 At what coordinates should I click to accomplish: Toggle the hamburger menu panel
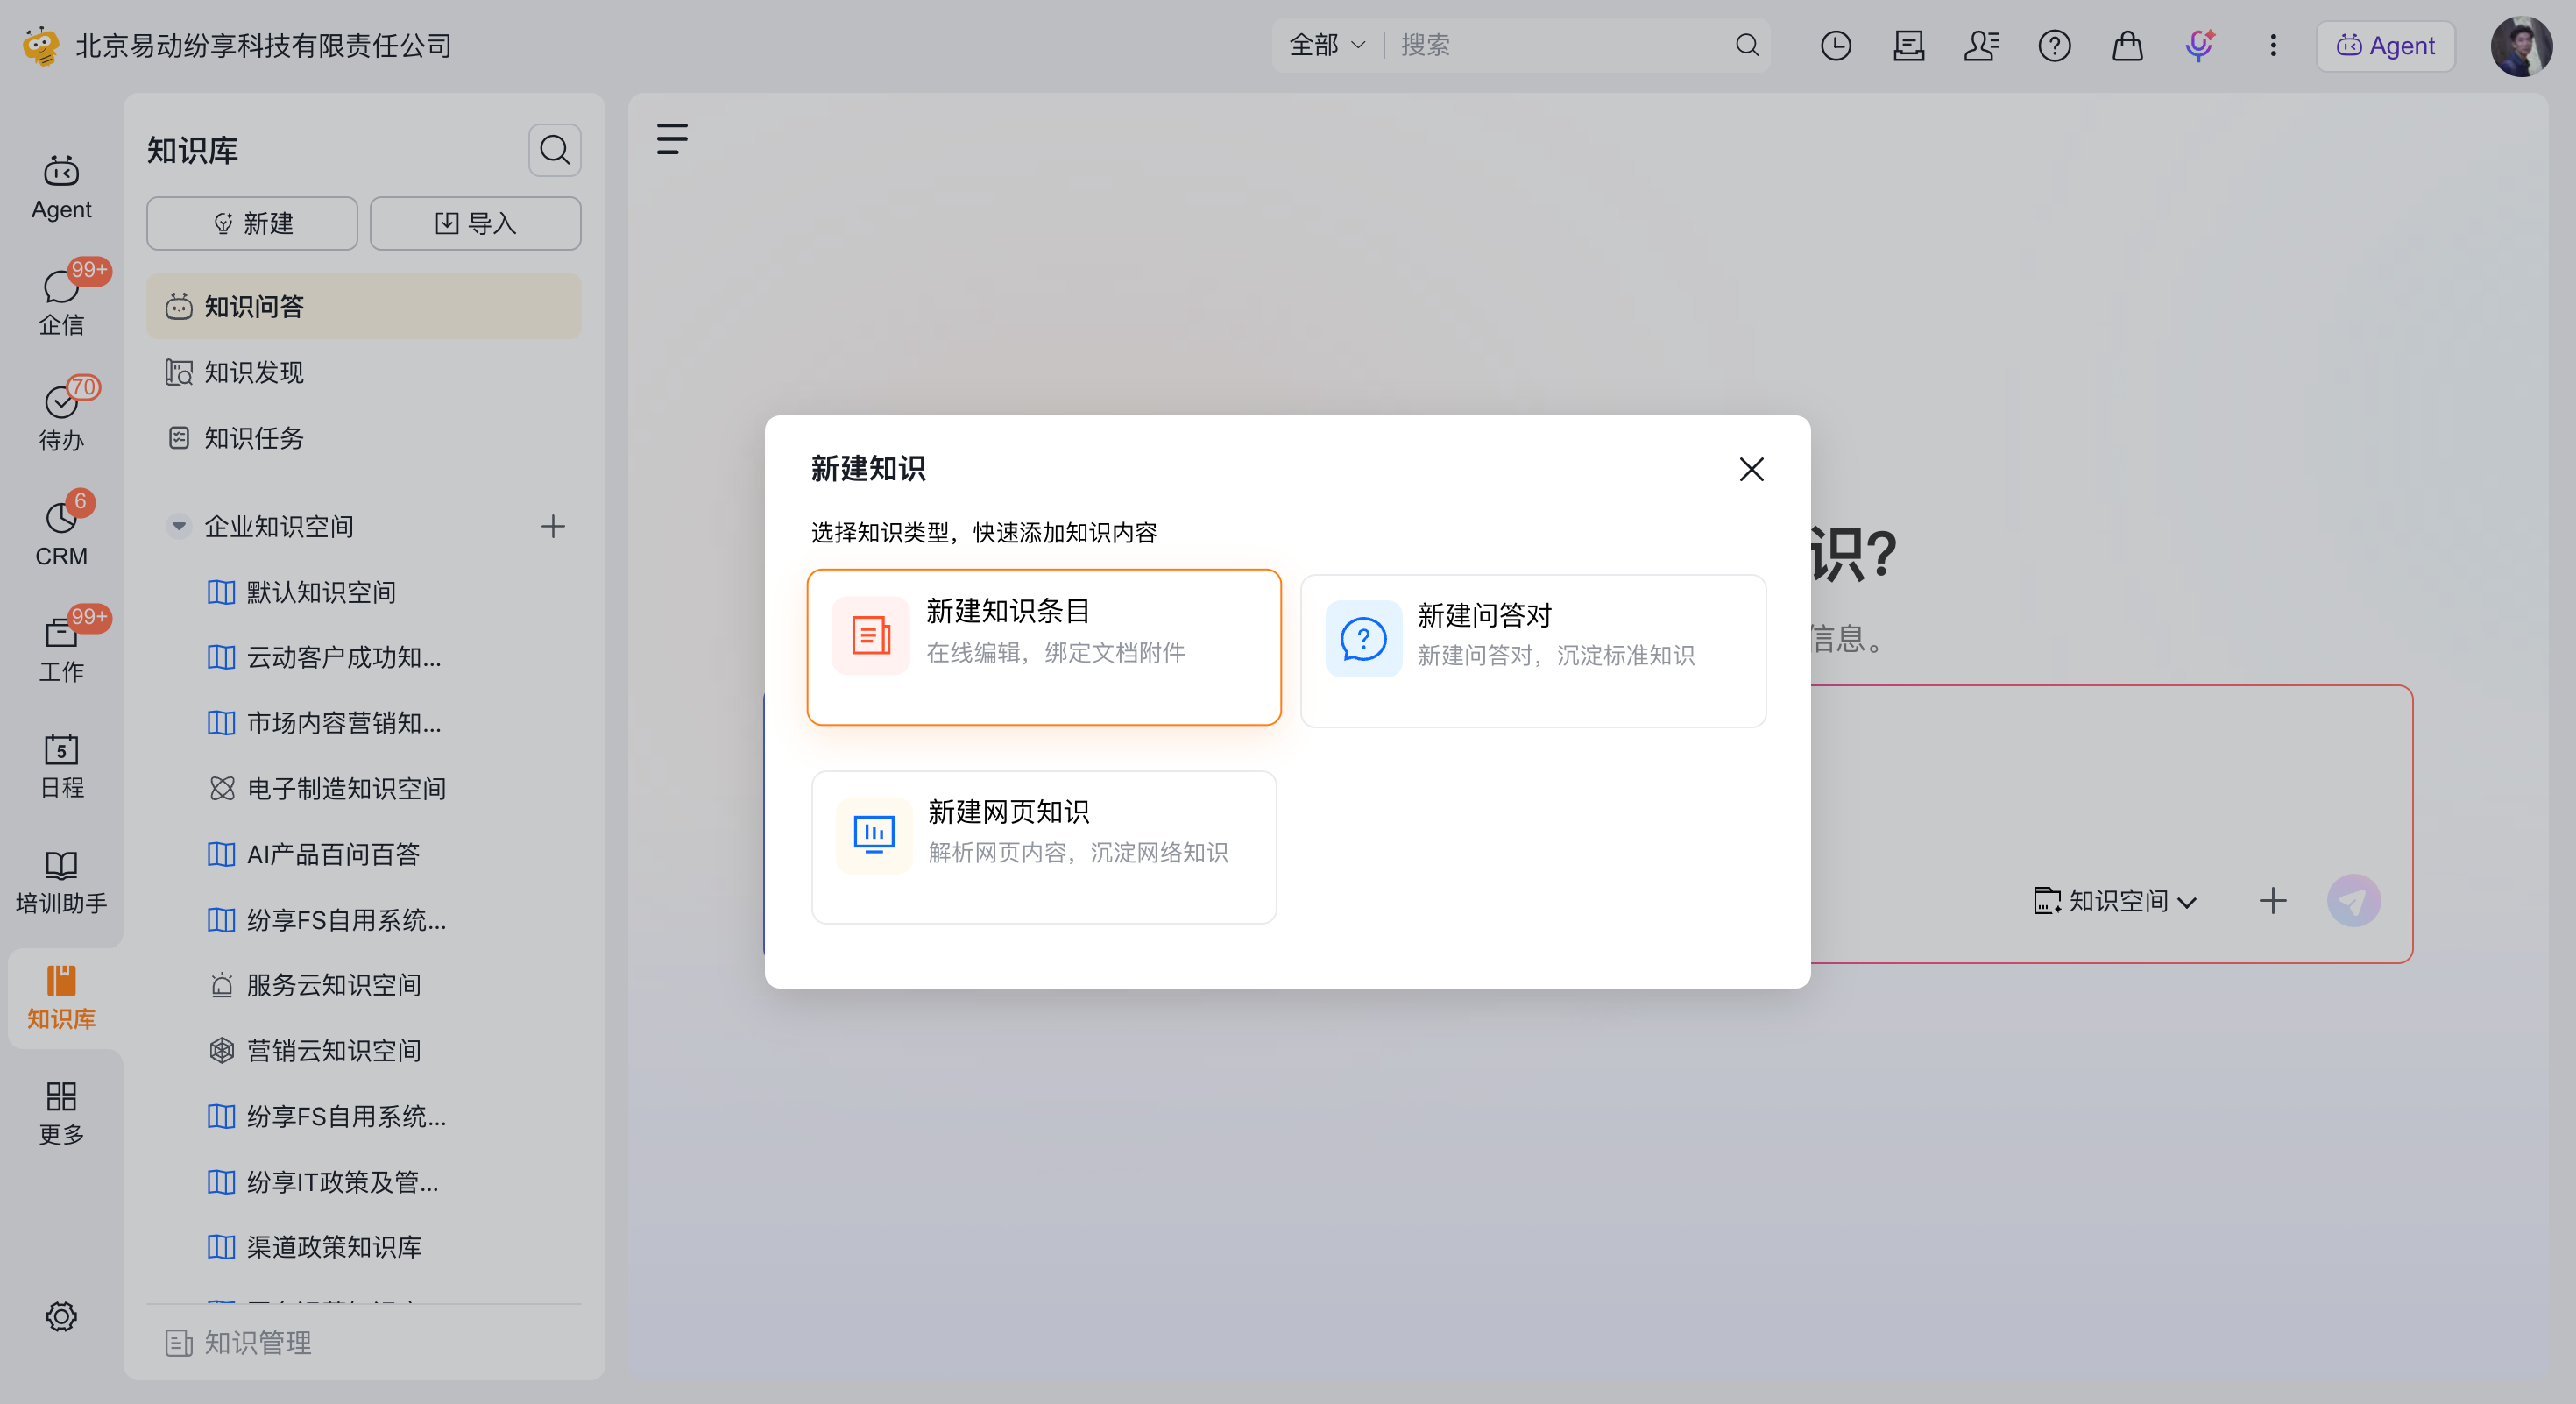(x=672, y=138)
